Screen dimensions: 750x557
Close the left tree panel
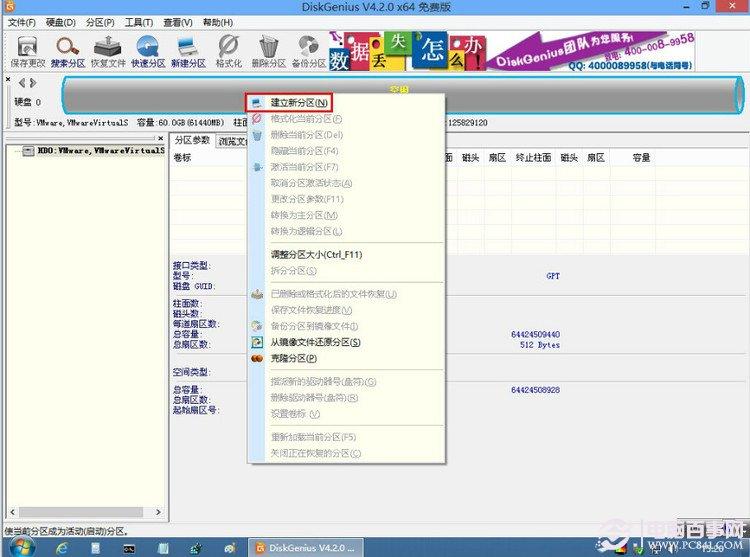coord(161,138)
